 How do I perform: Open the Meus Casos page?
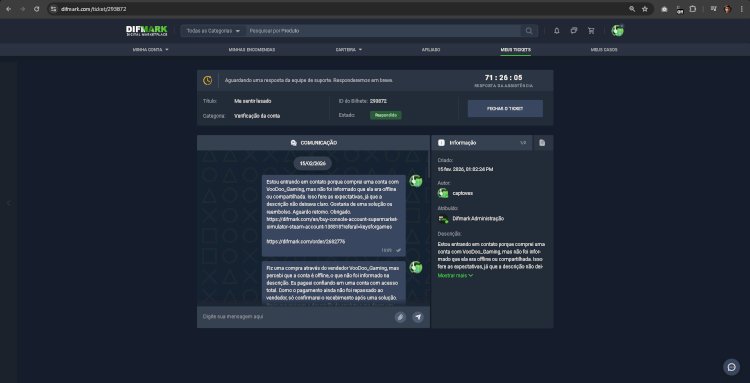pyautogui.click(x=604, y=50)
